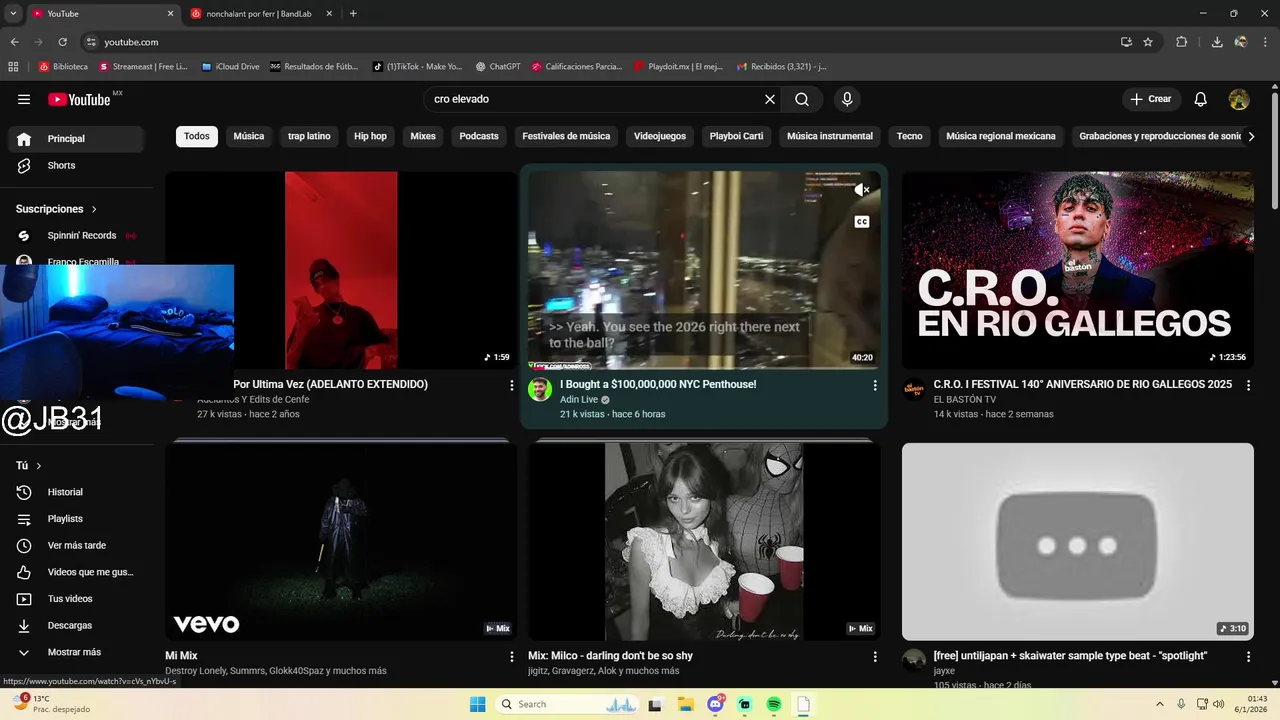Screen dimensions: 1280x720
Task: Select the Festivales de música chip
Action: [x=566, y=136]
